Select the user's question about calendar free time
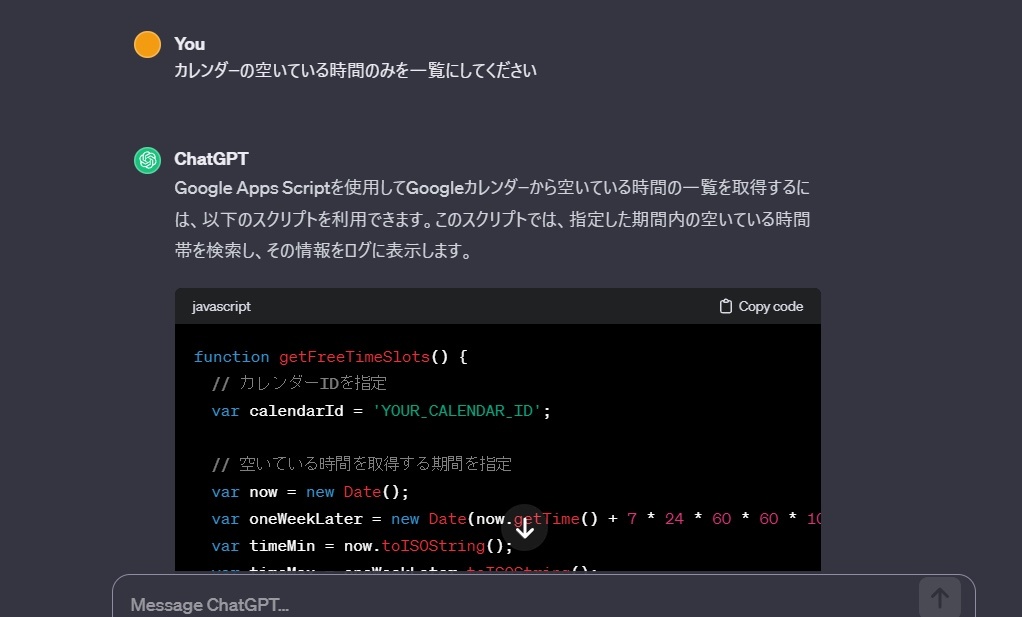This screenshot has height=617, width=1022. [x=355, y=70]
